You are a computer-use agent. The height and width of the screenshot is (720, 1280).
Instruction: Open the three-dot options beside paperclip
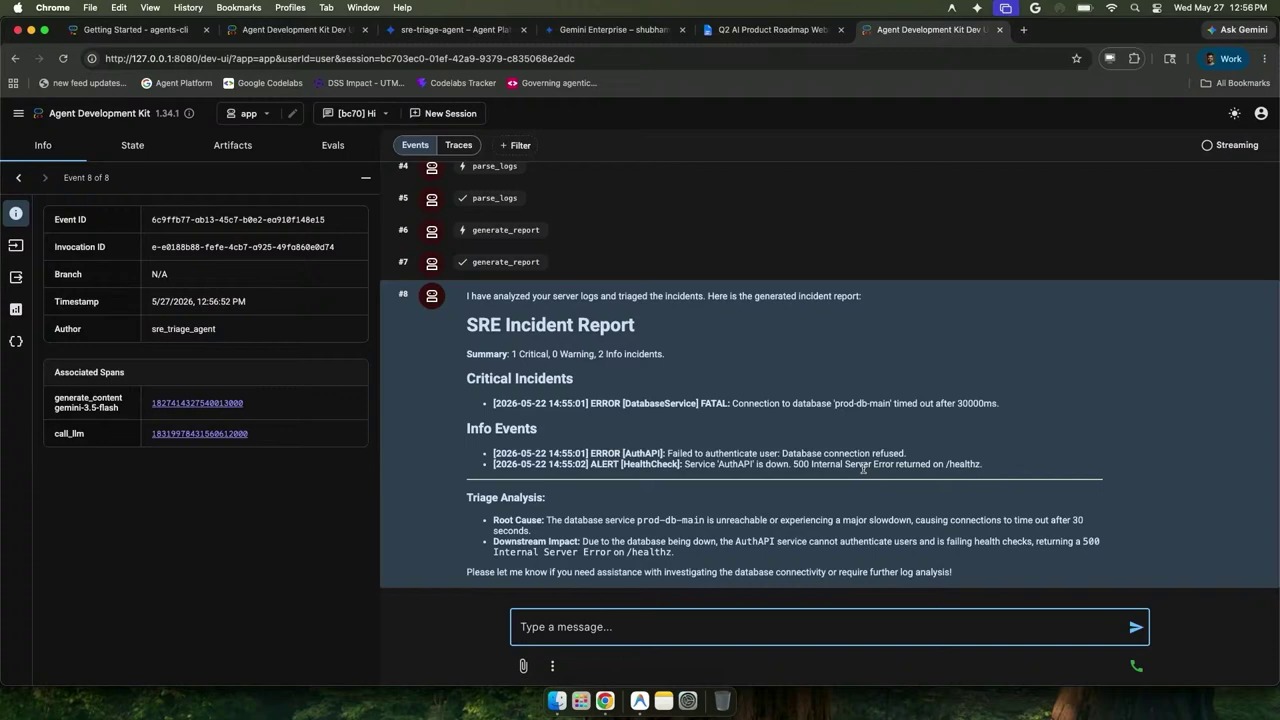[x=552, y=665]
